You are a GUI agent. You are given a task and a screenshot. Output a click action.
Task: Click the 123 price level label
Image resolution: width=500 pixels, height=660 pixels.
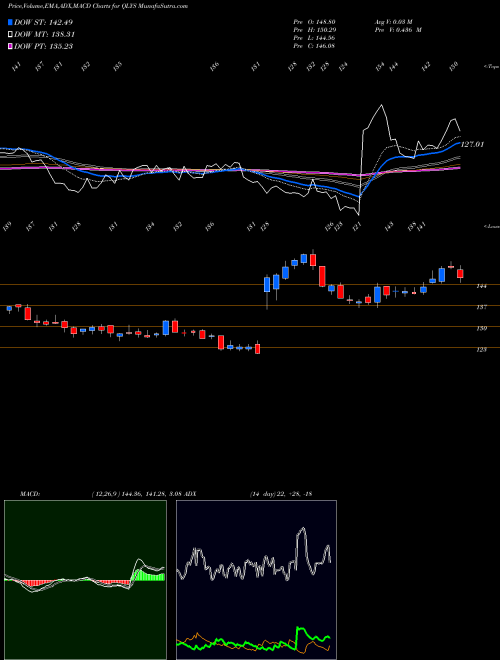click(x=481, y=349)
